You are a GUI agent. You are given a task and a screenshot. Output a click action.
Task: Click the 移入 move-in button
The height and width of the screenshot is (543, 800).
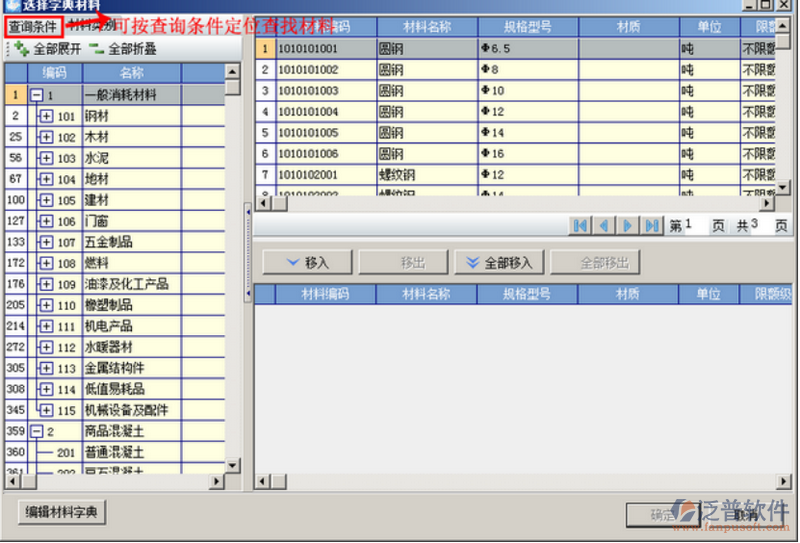(307, 263)
